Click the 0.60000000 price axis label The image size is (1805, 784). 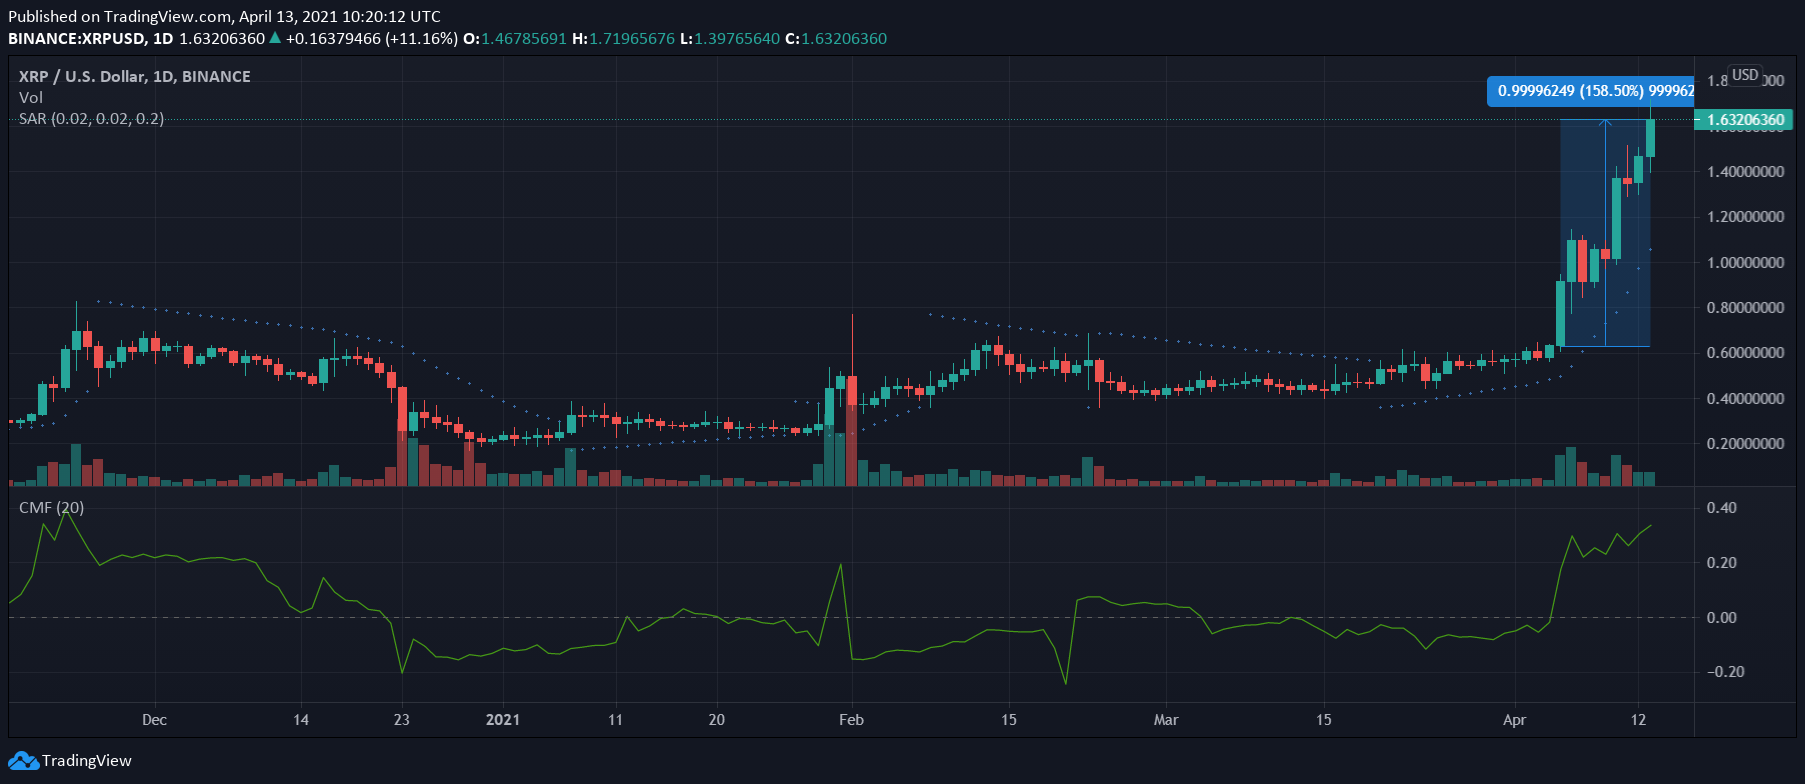coord(1746,353)
